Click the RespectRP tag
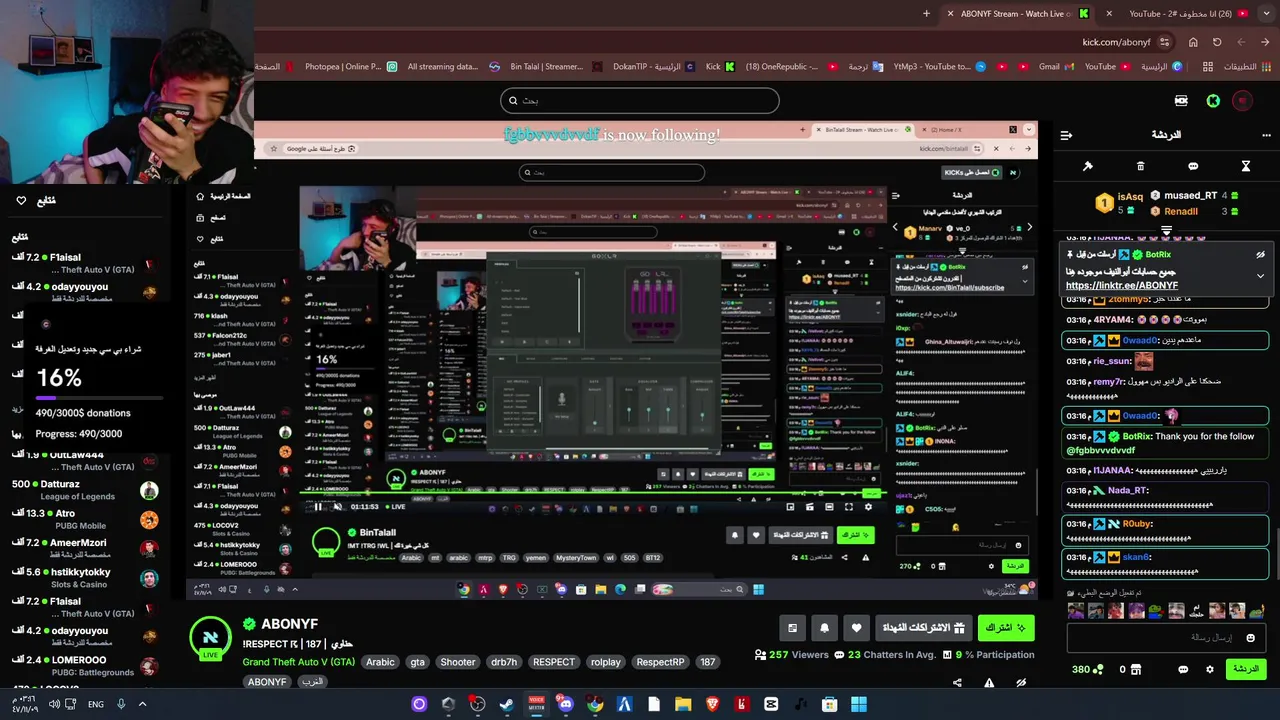 [660, 662]
